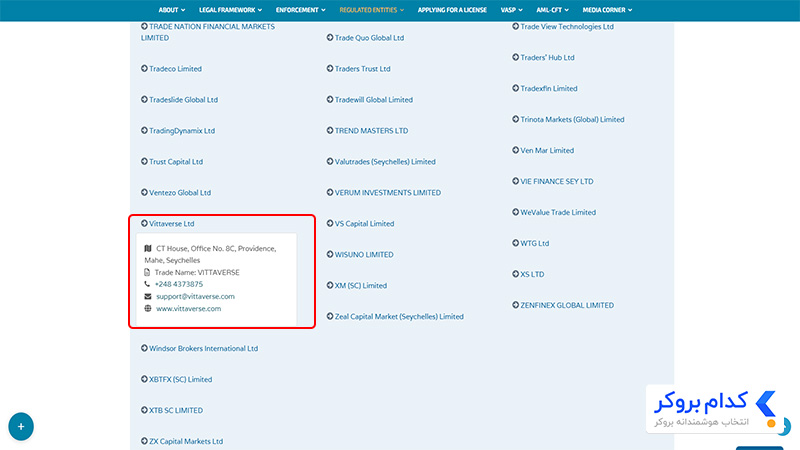Open the ENFORCEMENT dropdown menu
This screenshot has width=800, height=450.
point(301,10)
